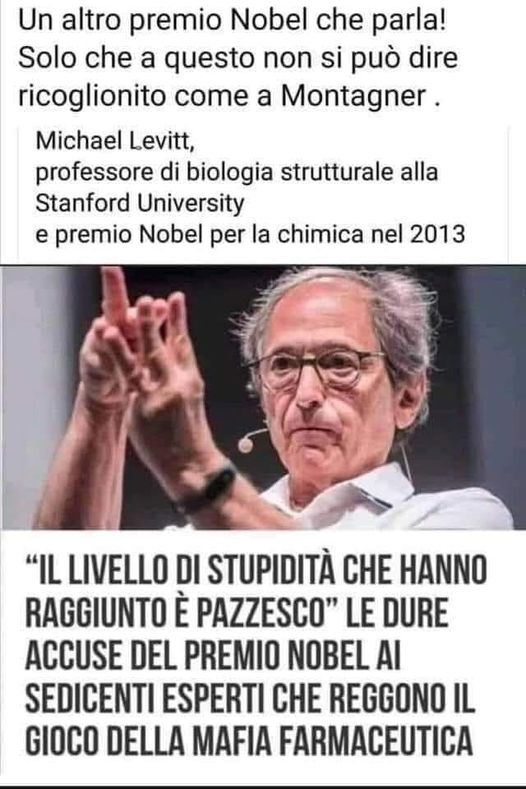Click the headset microphone near the man's cheek
Image resolution: width=526 pixels, height=789 pixels.
252,439
